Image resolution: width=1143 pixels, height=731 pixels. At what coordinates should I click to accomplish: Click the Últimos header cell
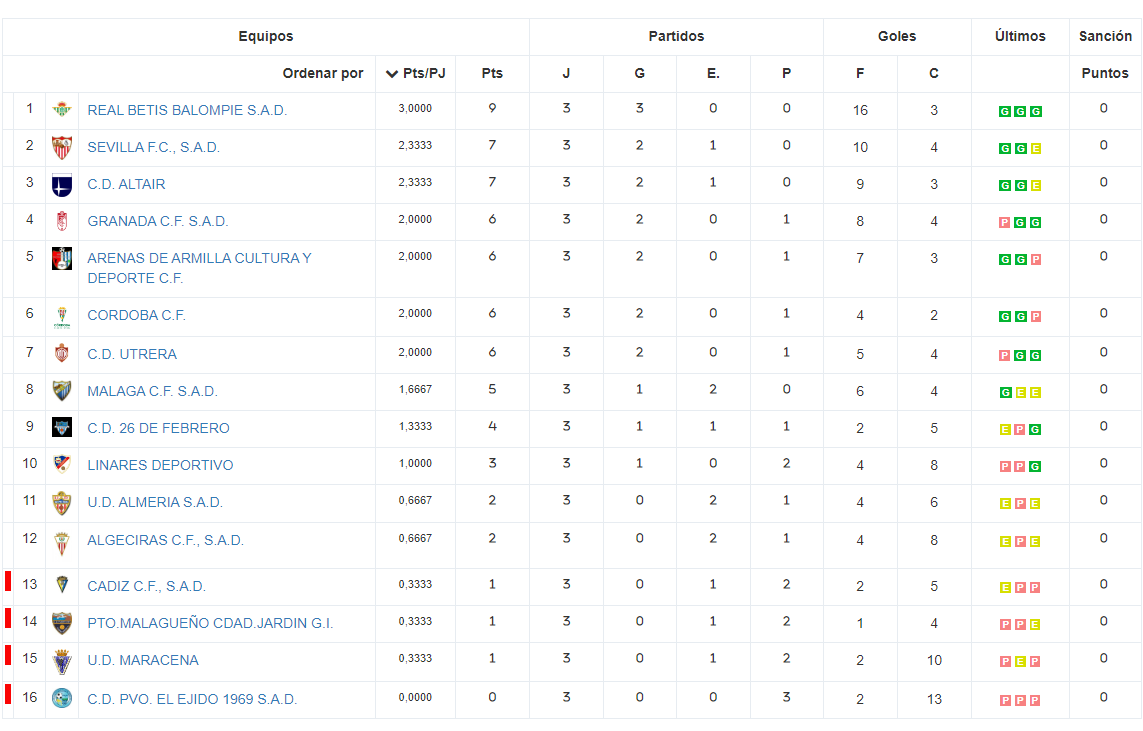(1020, 36)
